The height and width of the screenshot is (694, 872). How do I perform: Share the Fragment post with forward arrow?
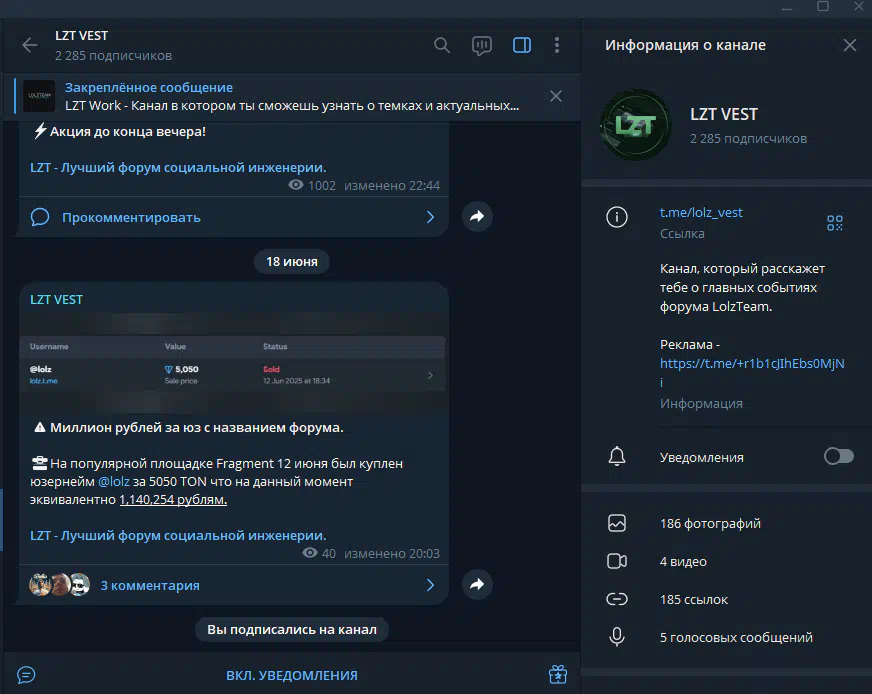[477, 584]
